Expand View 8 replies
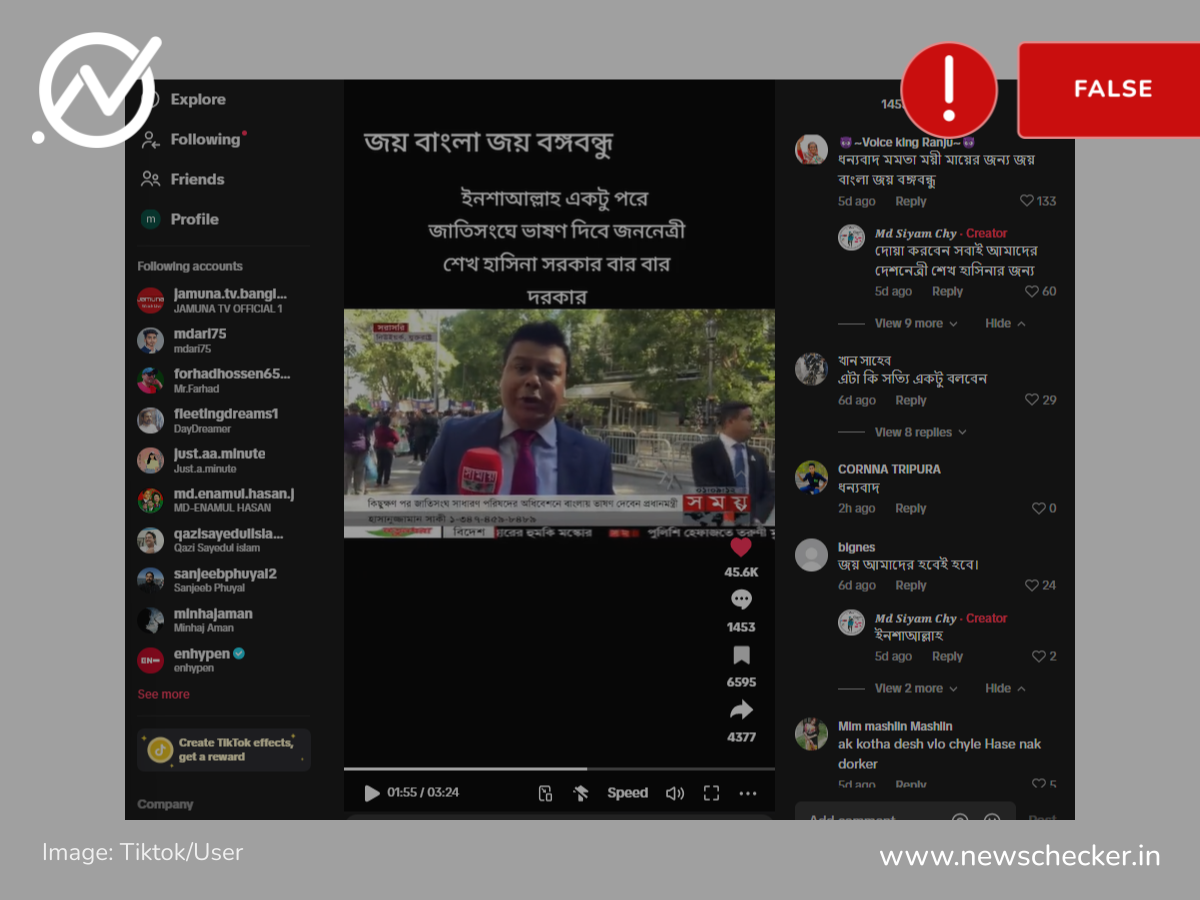The height and width of the screenshot is (900, 1200). [921, 432]
